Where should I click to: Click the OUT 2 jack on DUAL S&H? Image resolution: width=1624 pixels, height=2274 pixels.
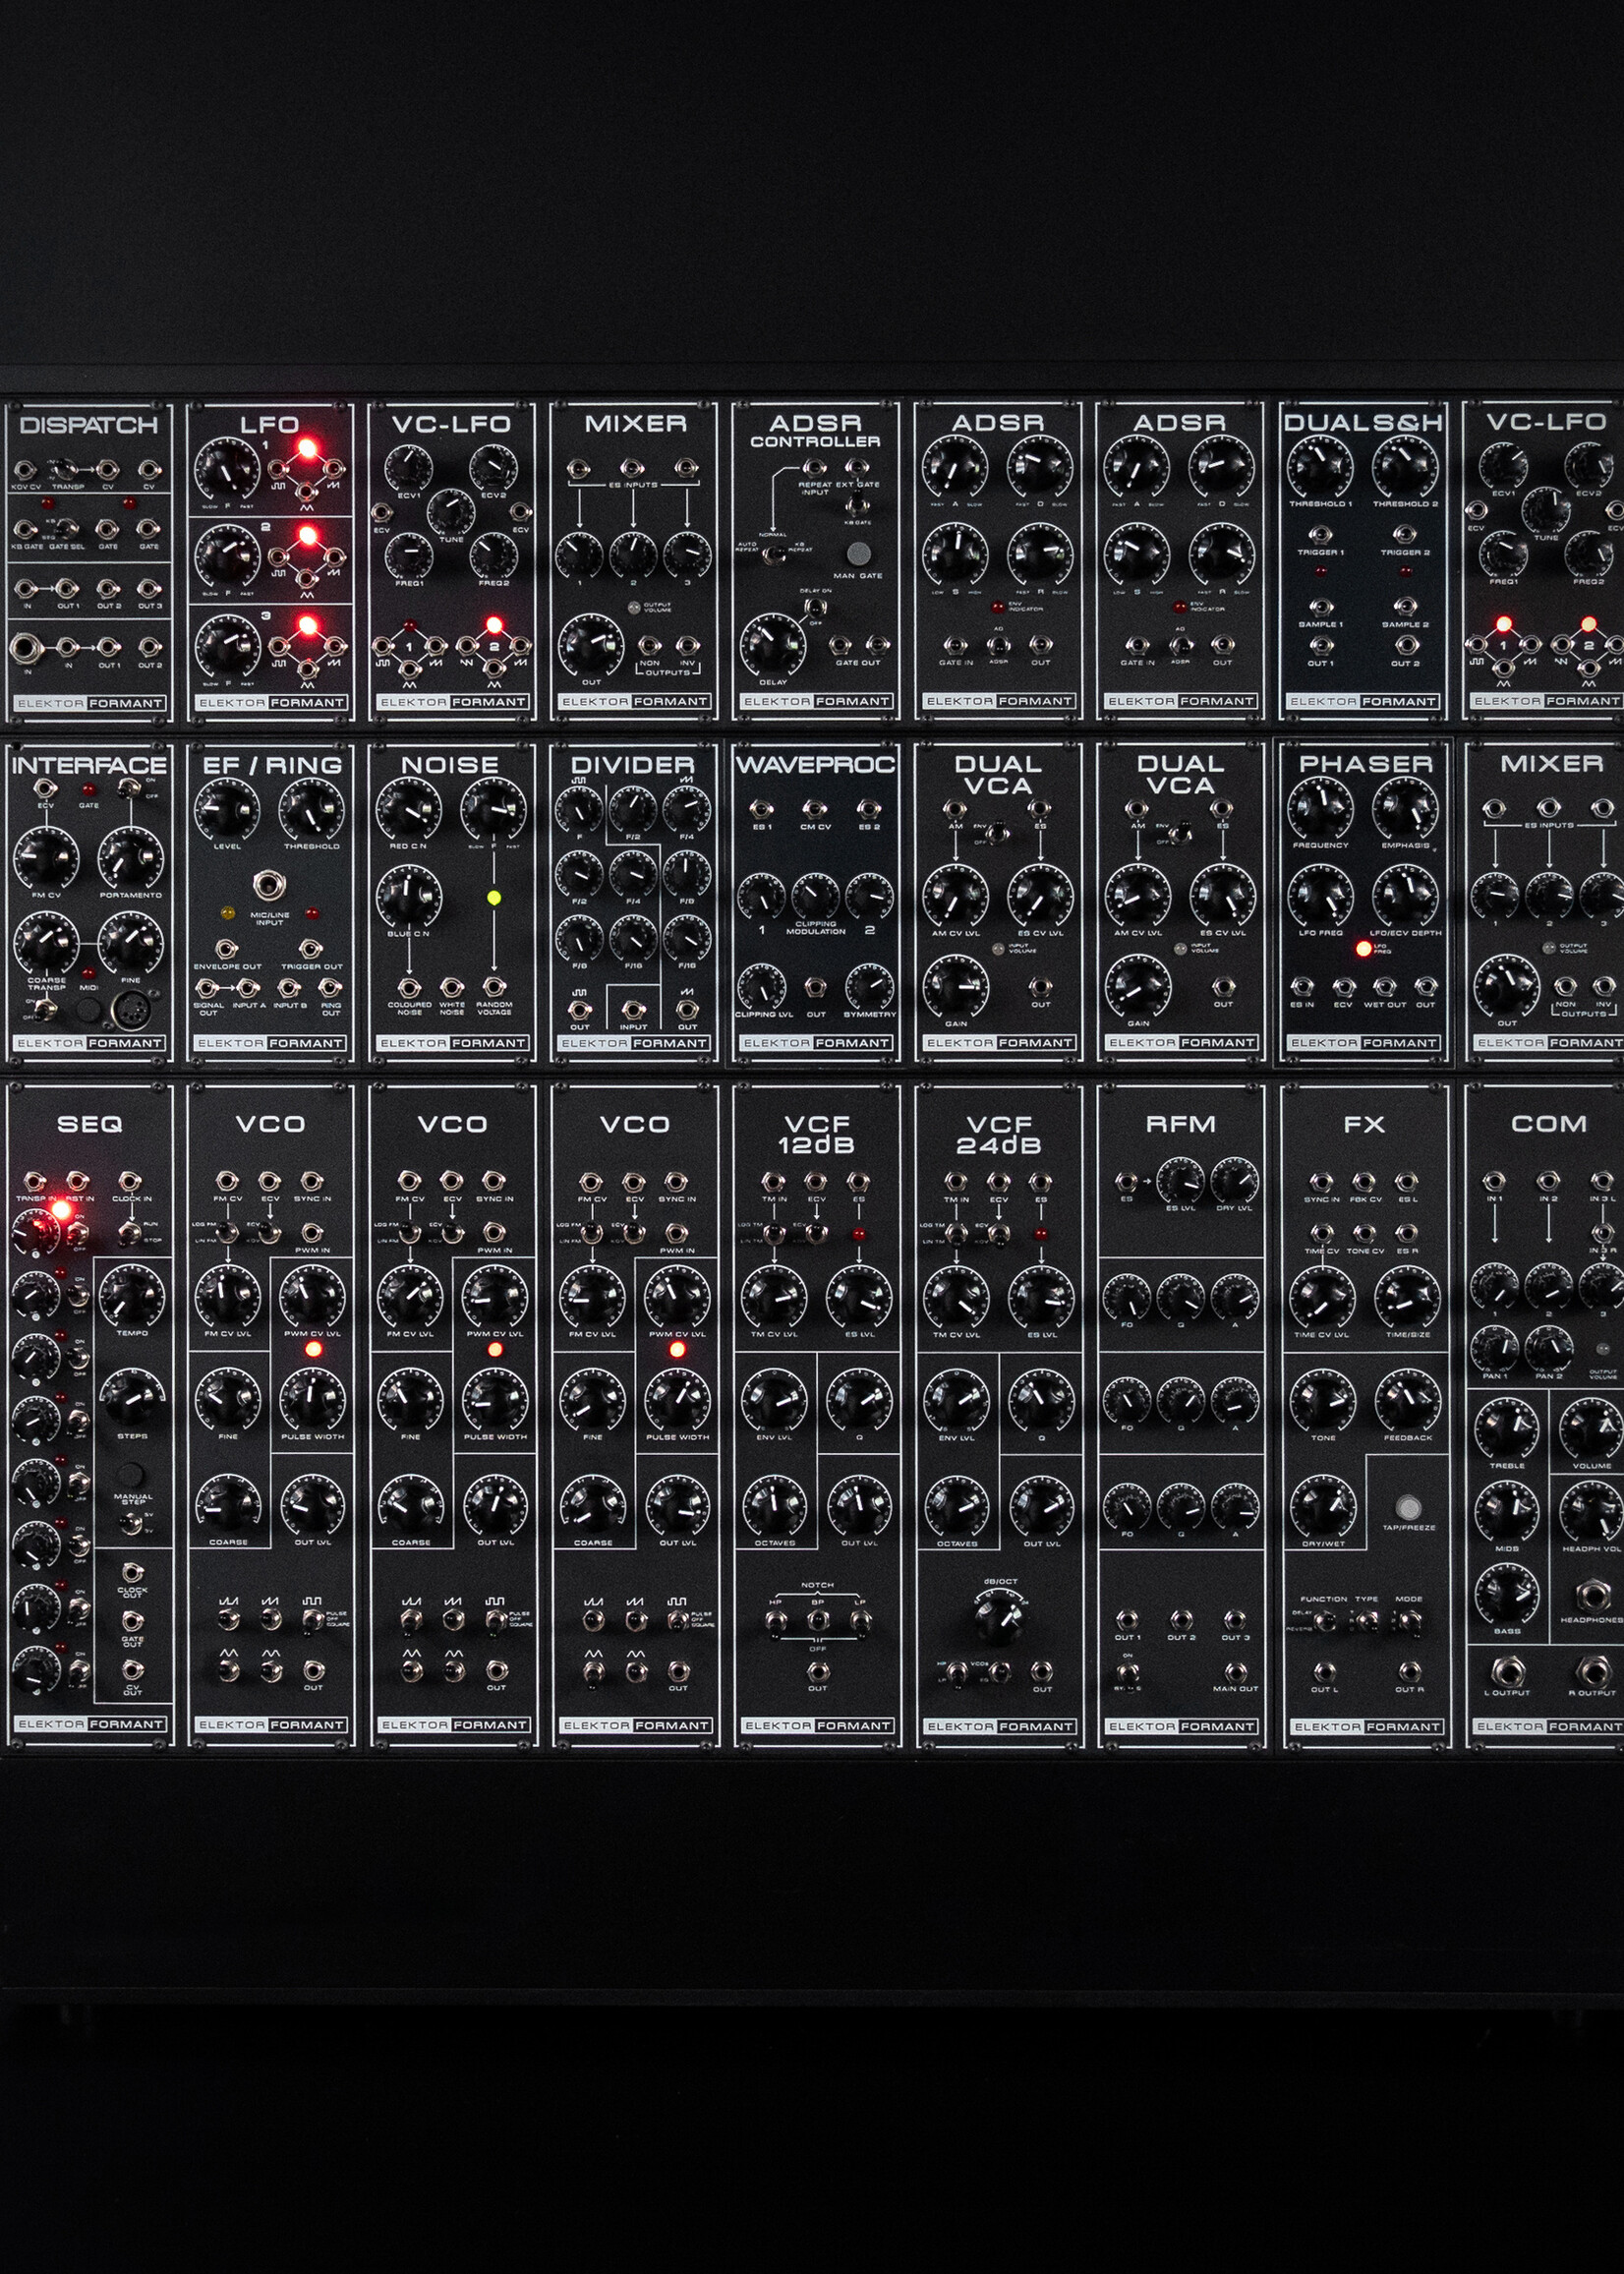pyautogui.click(x=1405, y=646)
